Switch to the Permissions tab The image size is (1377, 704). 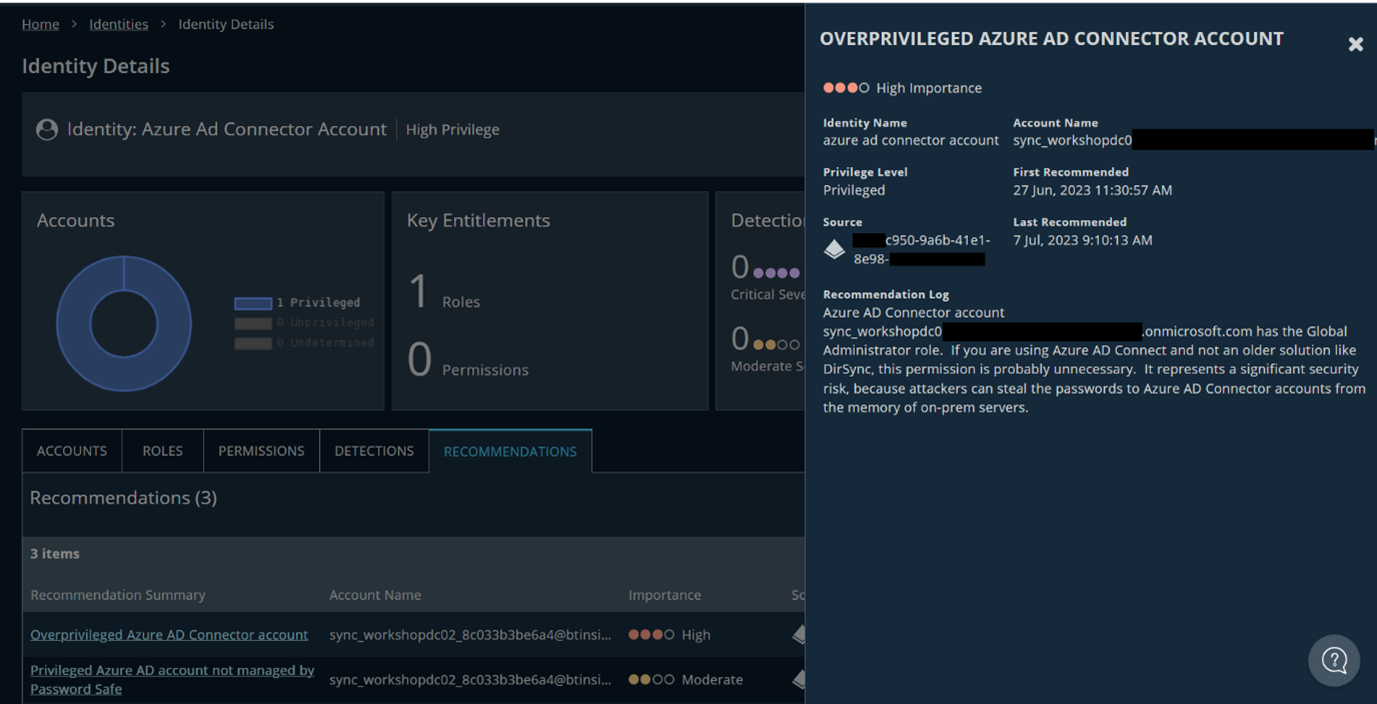pos(261,451)
